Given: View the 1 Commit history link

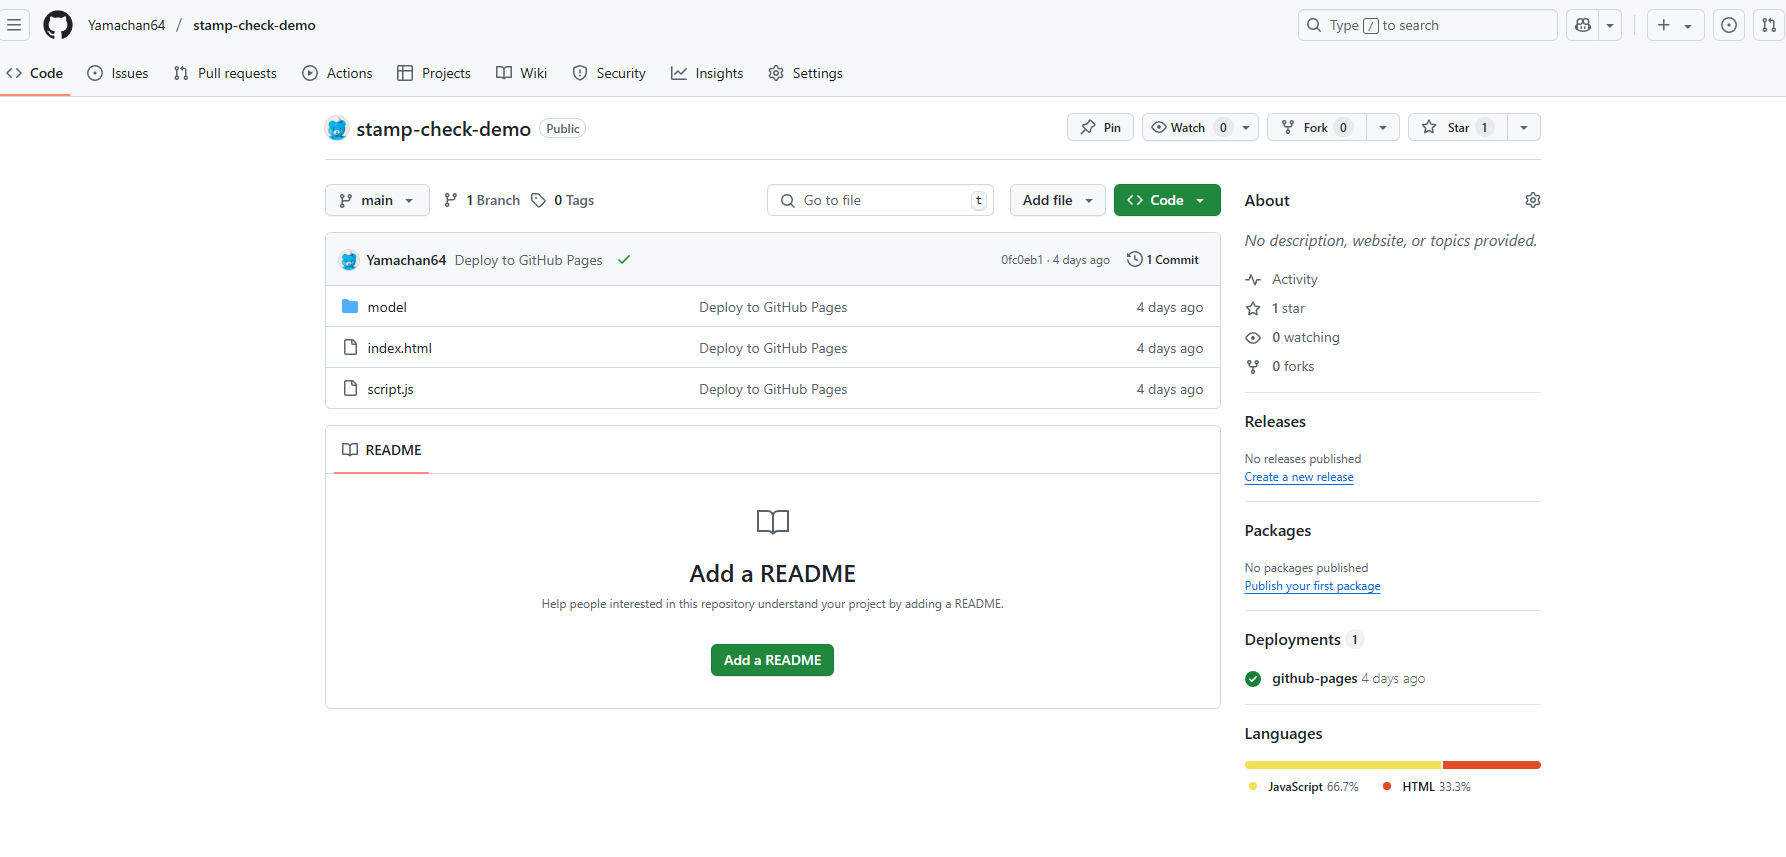Looking at the screenshot, I should (1163, 259).
